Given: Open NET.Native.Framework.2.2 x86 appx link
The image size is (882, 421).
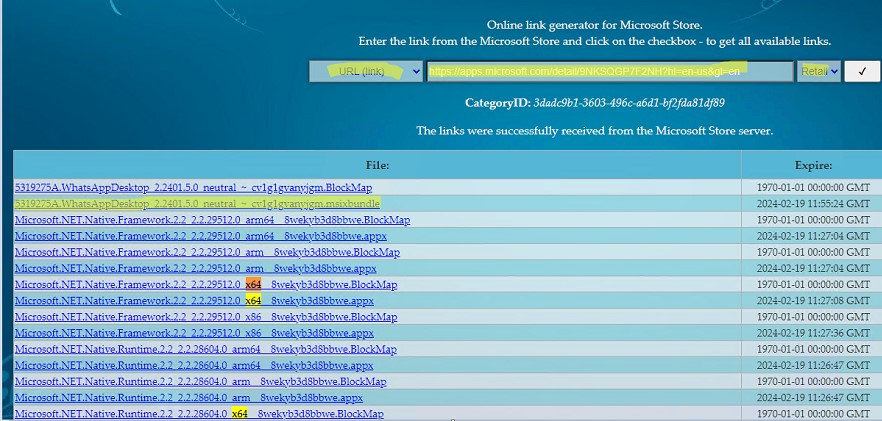Looking at the screenshot, I should click(x=194, y=333).
